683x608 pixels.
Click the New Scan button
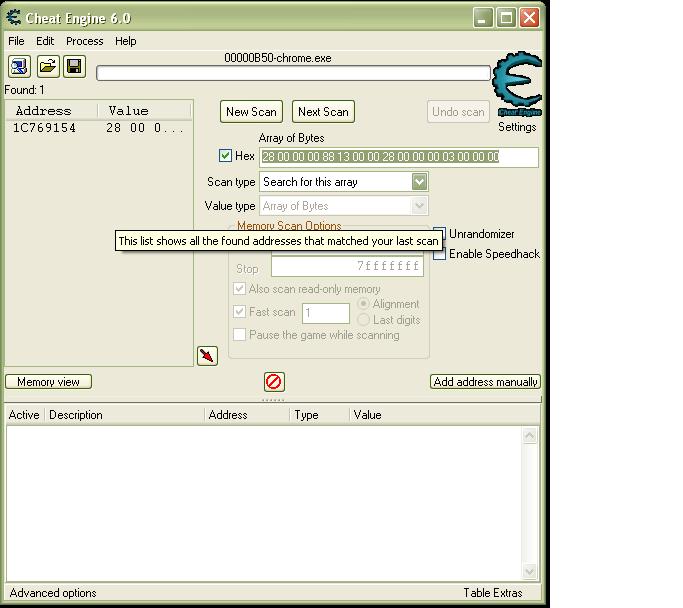tap(251, 112)
